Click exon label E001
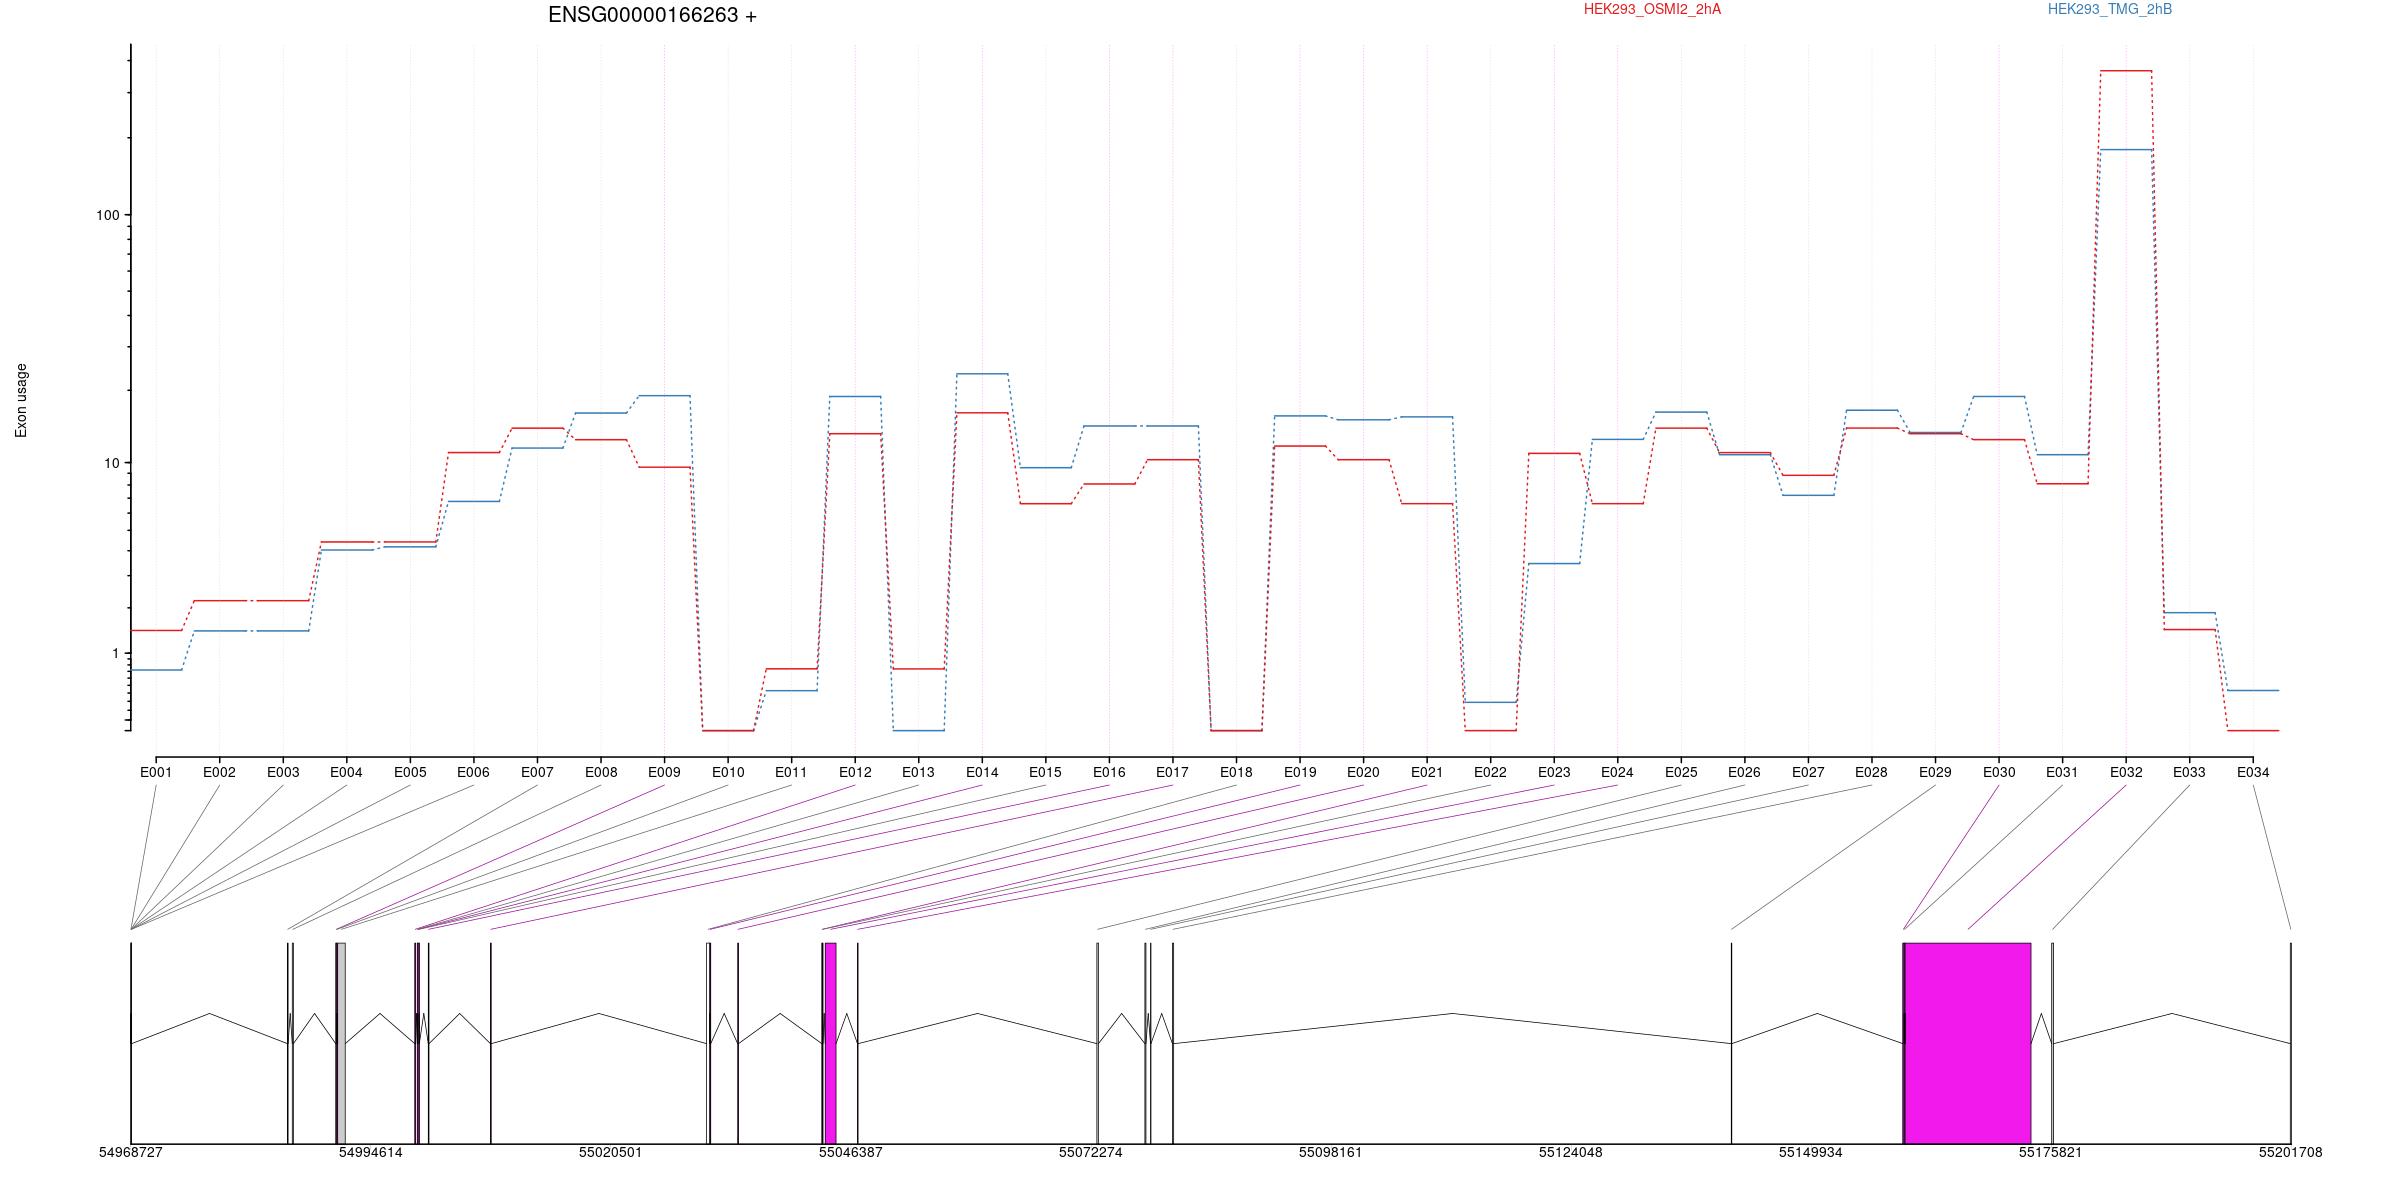 (x=156, y=772)
